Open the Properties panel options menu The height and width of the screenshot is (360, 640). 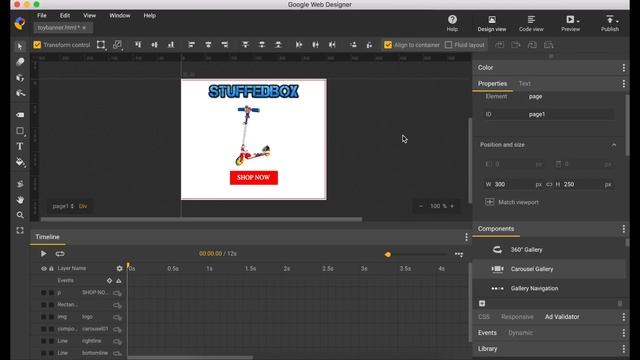tap(624, 84)
